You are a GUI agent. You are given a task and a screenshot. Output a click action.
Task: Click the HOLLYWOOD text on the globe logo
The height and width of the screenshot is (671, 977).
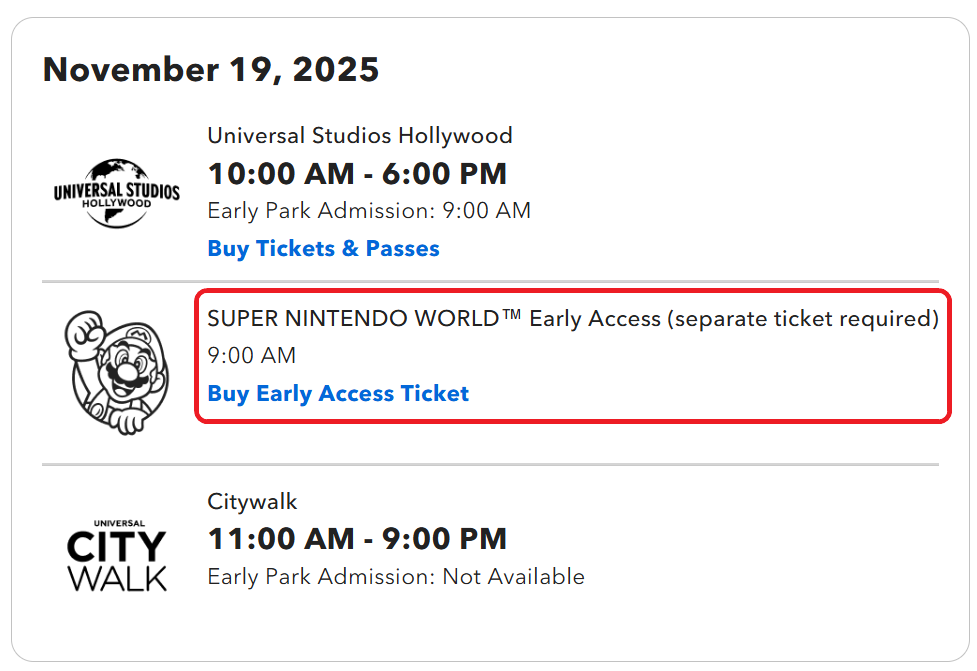tap(117, 204)
